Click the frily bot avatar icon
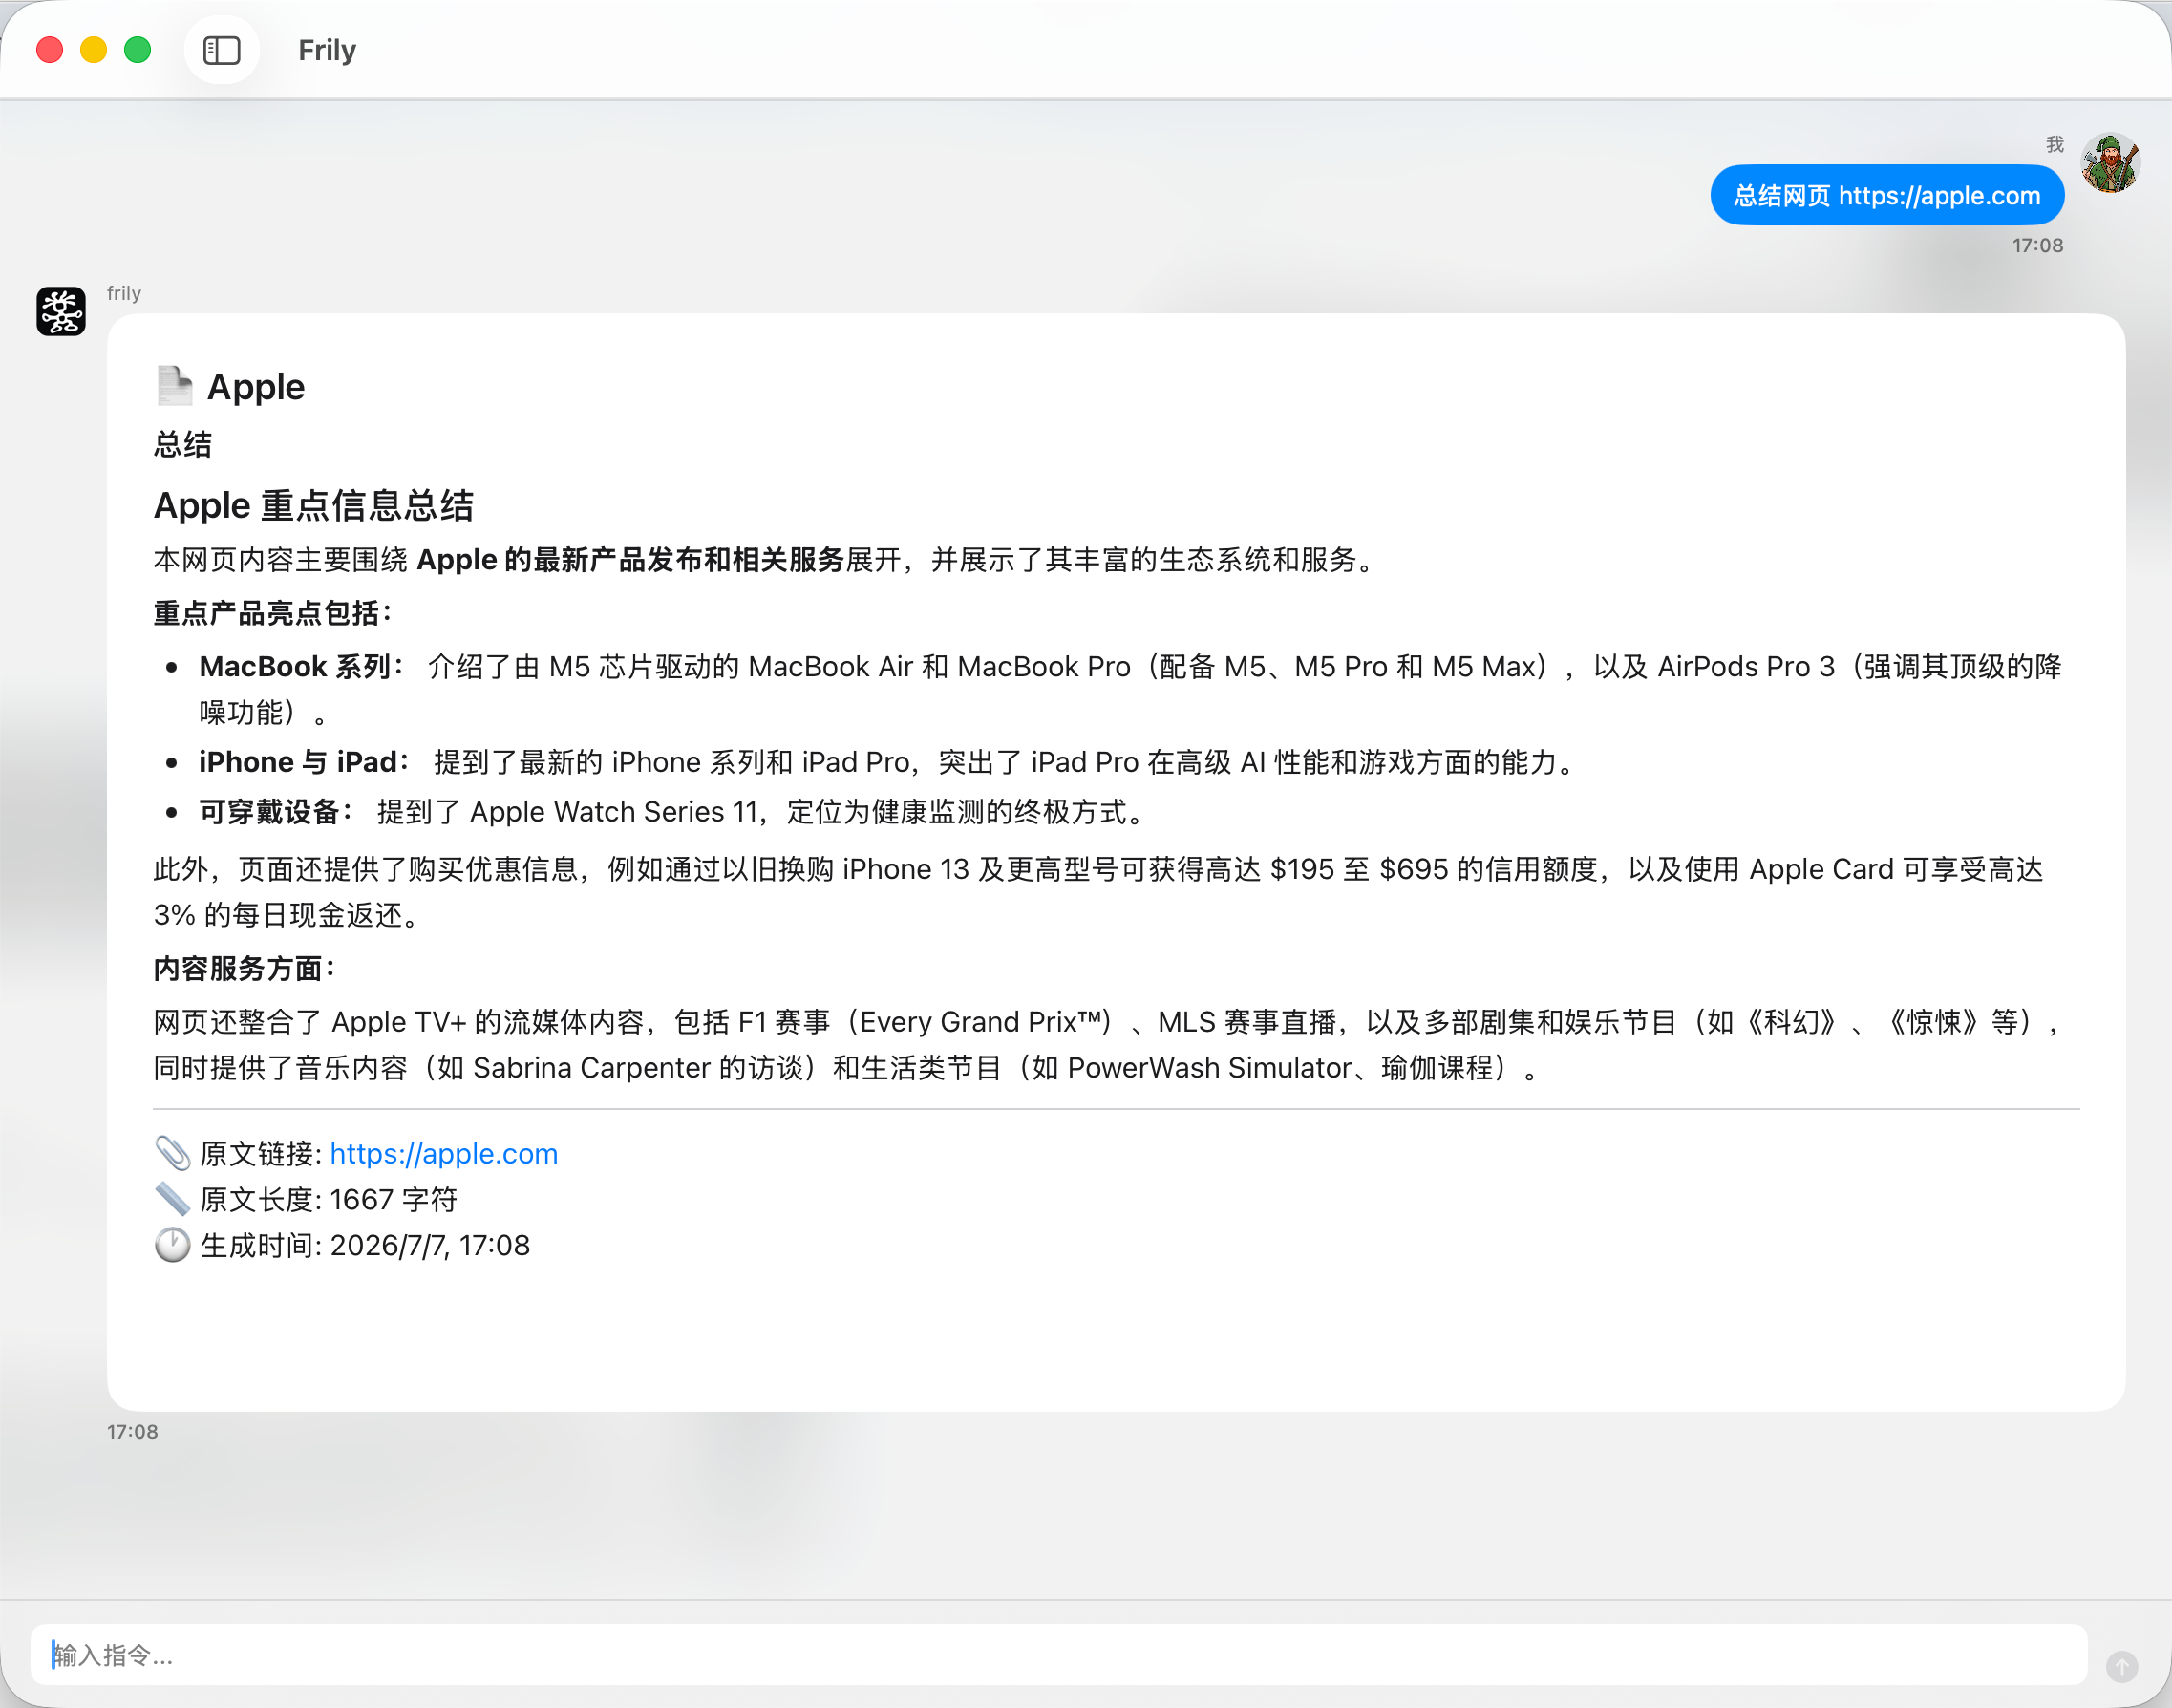2172x1708 pixels. pyautogui.click(x=61, y=311)
